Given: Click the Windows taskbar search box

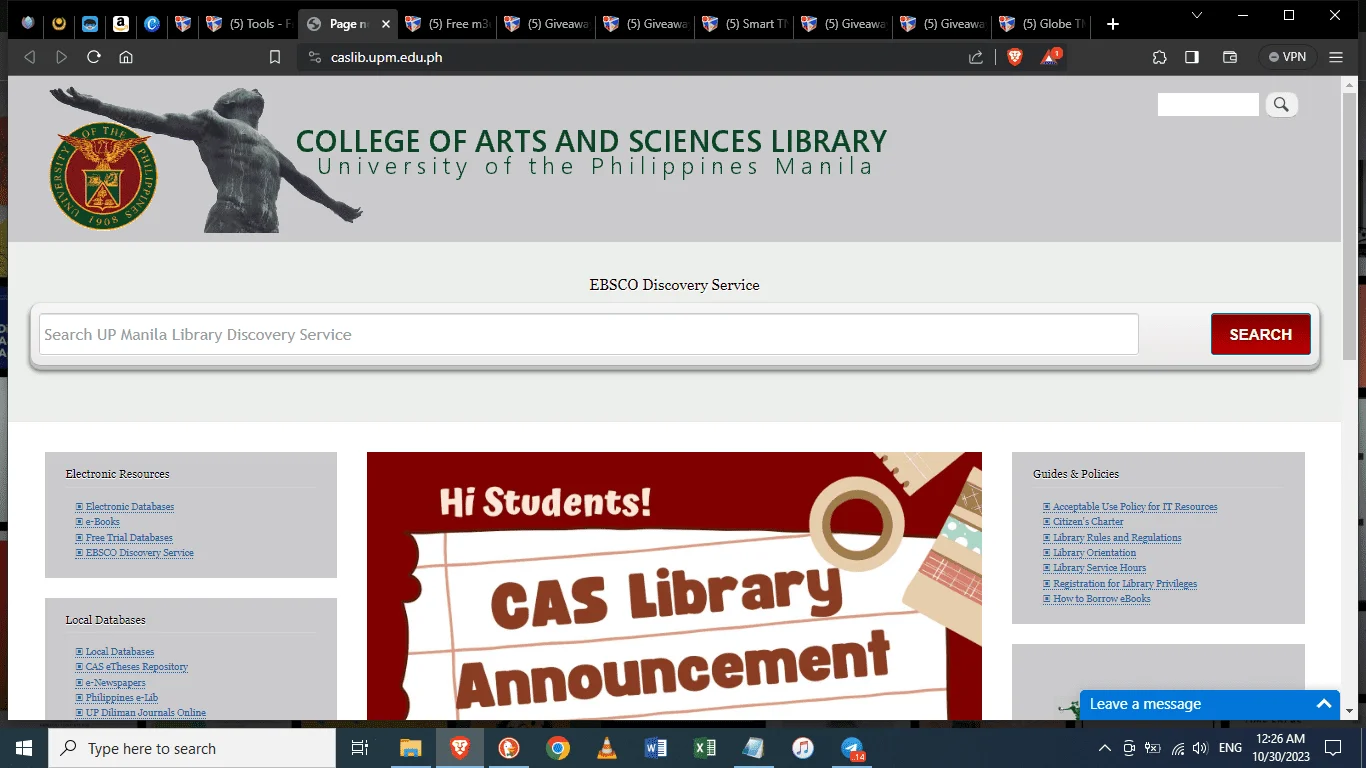Looking at the screenshot, I should point(192,748).
